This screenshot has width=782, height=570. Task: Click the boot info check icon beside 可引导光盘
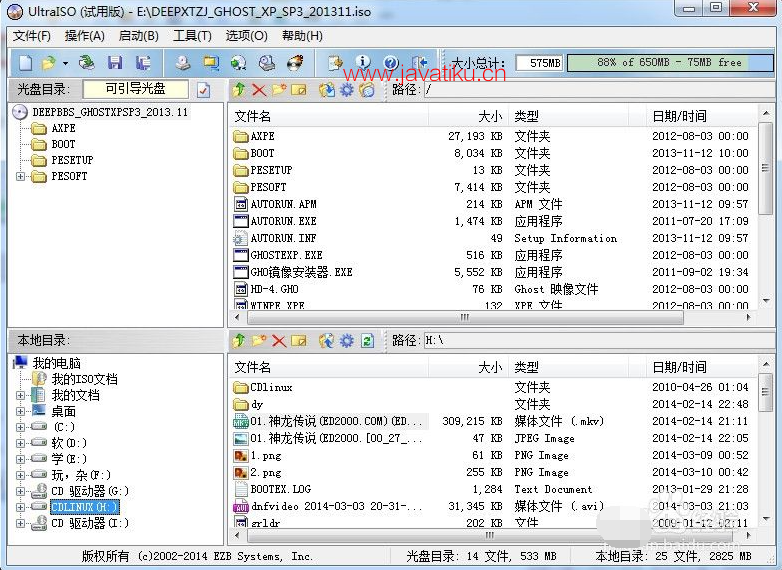[x=203, y=90]
